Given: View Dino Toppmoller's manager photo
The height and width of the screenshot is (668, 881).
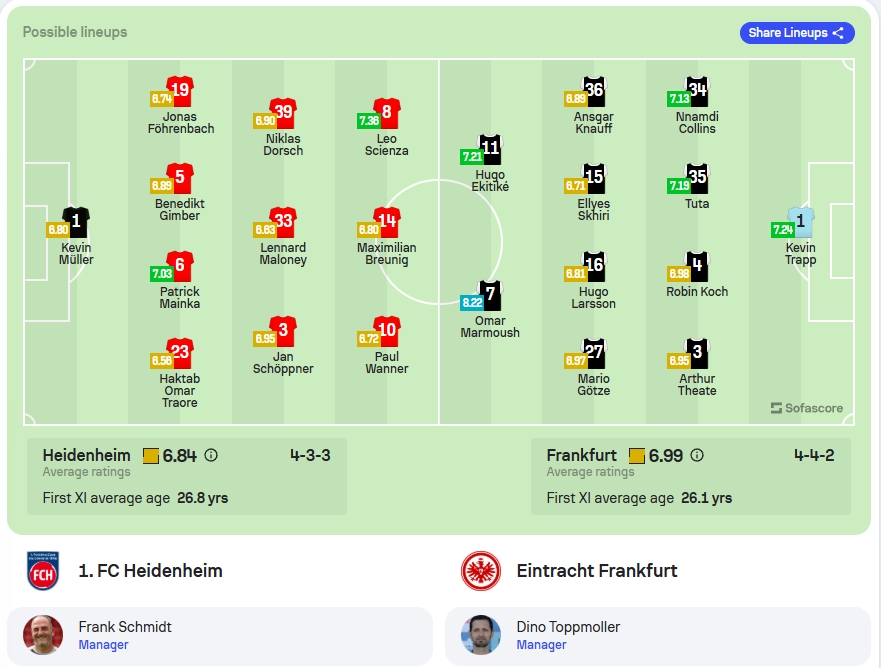Looking at the screenshot, I should pyautogui.click(x=481, y=635).
